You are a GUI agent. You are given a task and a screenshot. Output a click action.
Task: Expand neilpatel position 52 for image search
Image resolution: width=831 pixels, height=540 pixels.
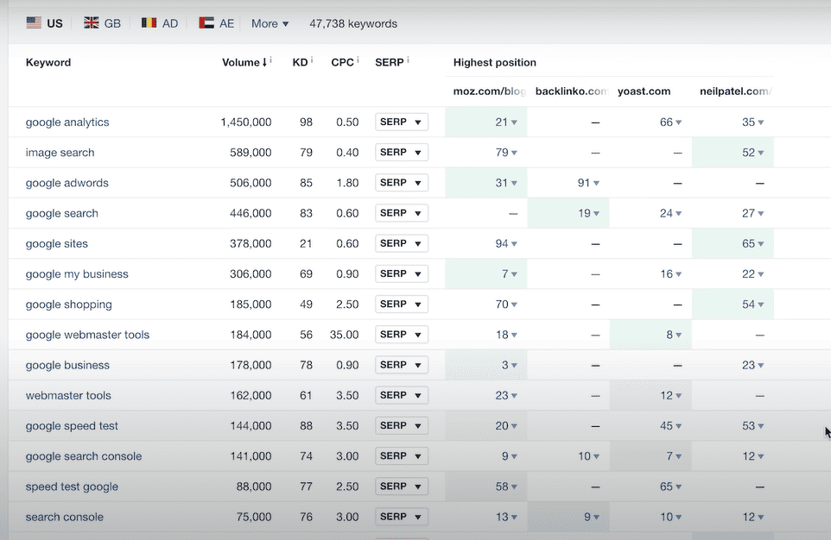coord(753,152)
